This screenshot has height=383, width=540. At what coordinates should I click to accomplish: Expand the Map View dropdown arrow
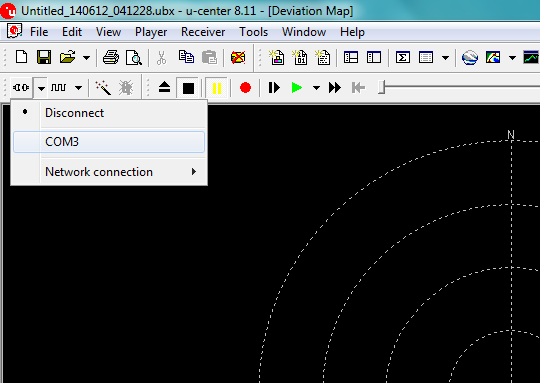tap(512, 58)
